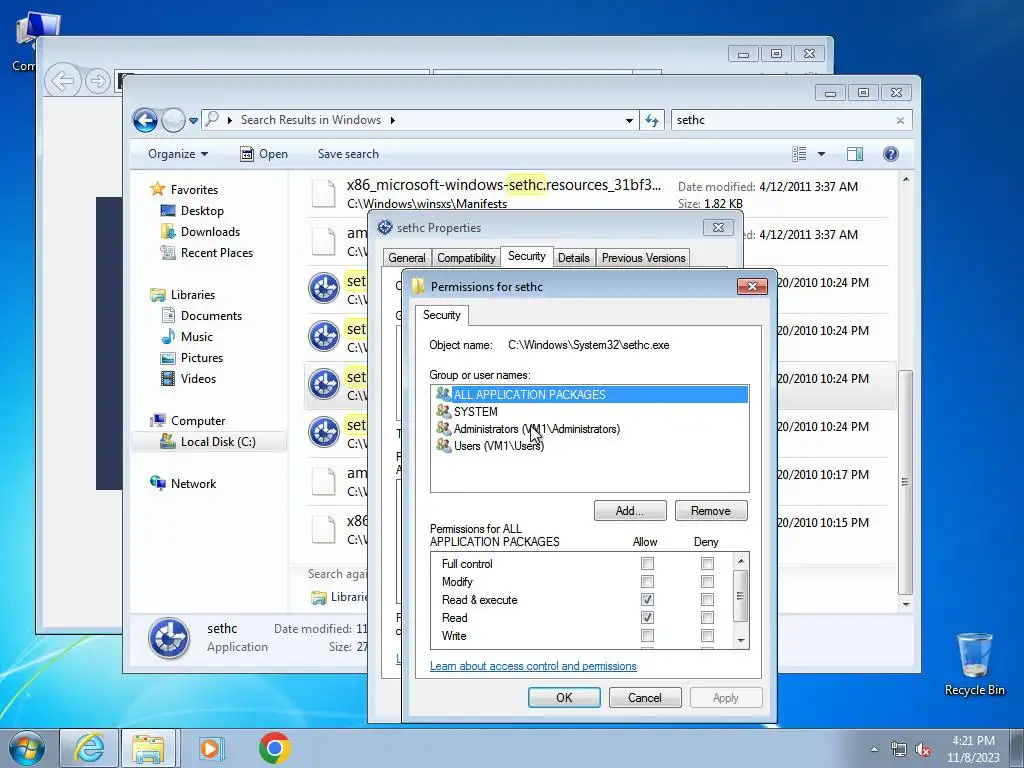Open Documents library
Viewport: 1024px width, 768px height.
(202, 315)
